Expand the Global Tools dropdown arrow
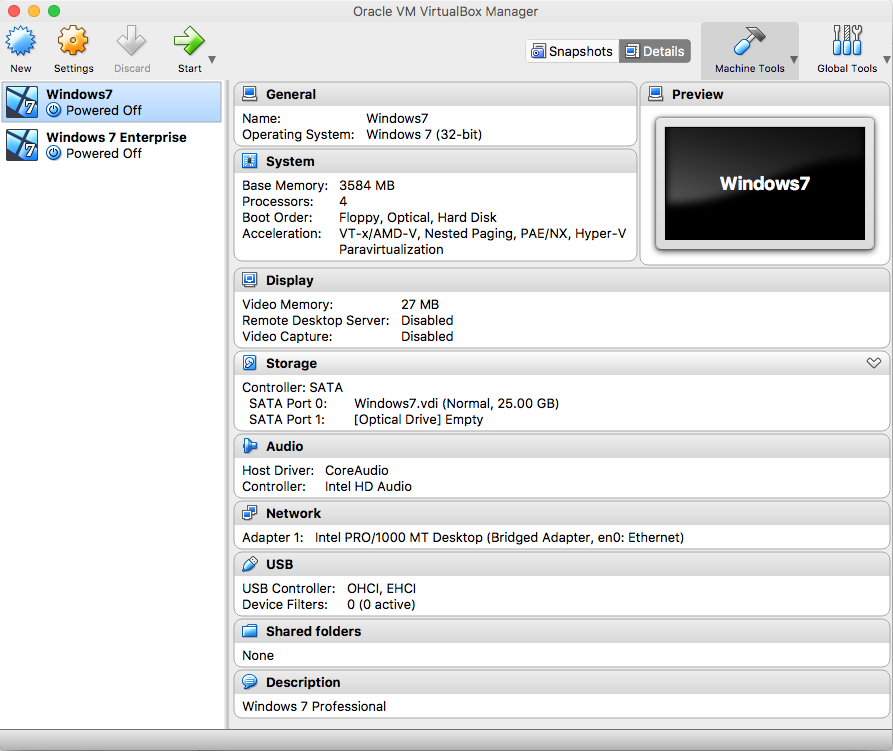Screen dimensions: 893x751 click(884, 60)
